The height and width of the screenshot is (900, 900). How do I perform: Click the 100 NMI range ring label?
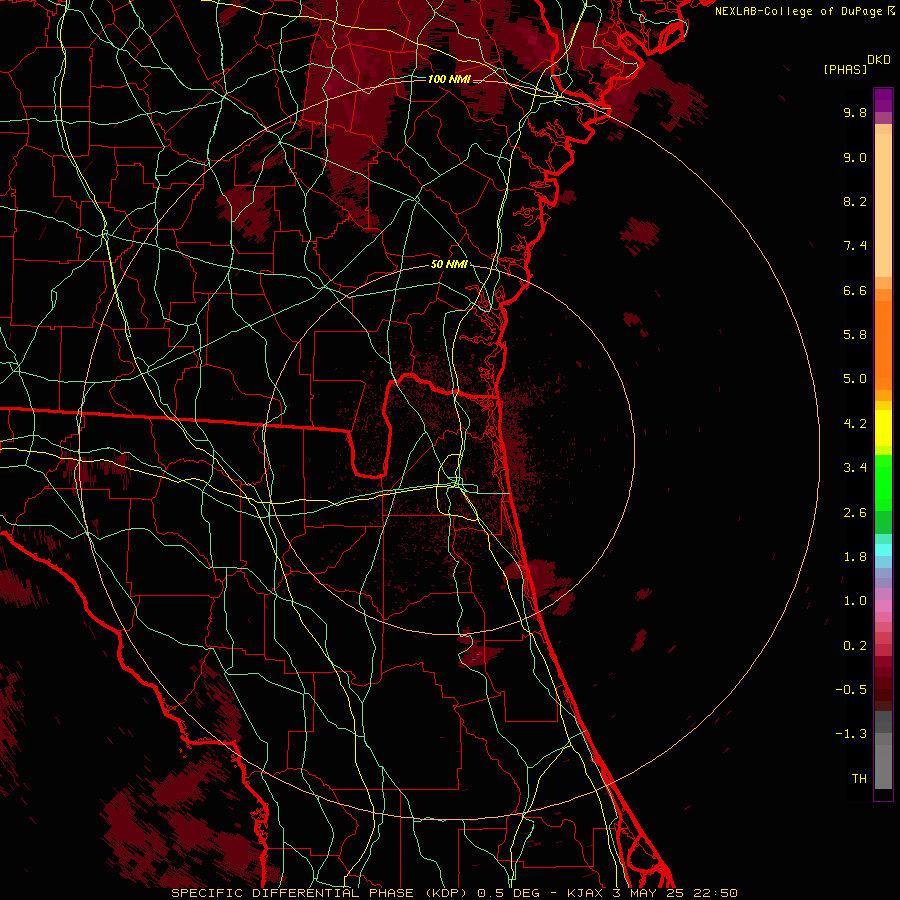(449, 79)
